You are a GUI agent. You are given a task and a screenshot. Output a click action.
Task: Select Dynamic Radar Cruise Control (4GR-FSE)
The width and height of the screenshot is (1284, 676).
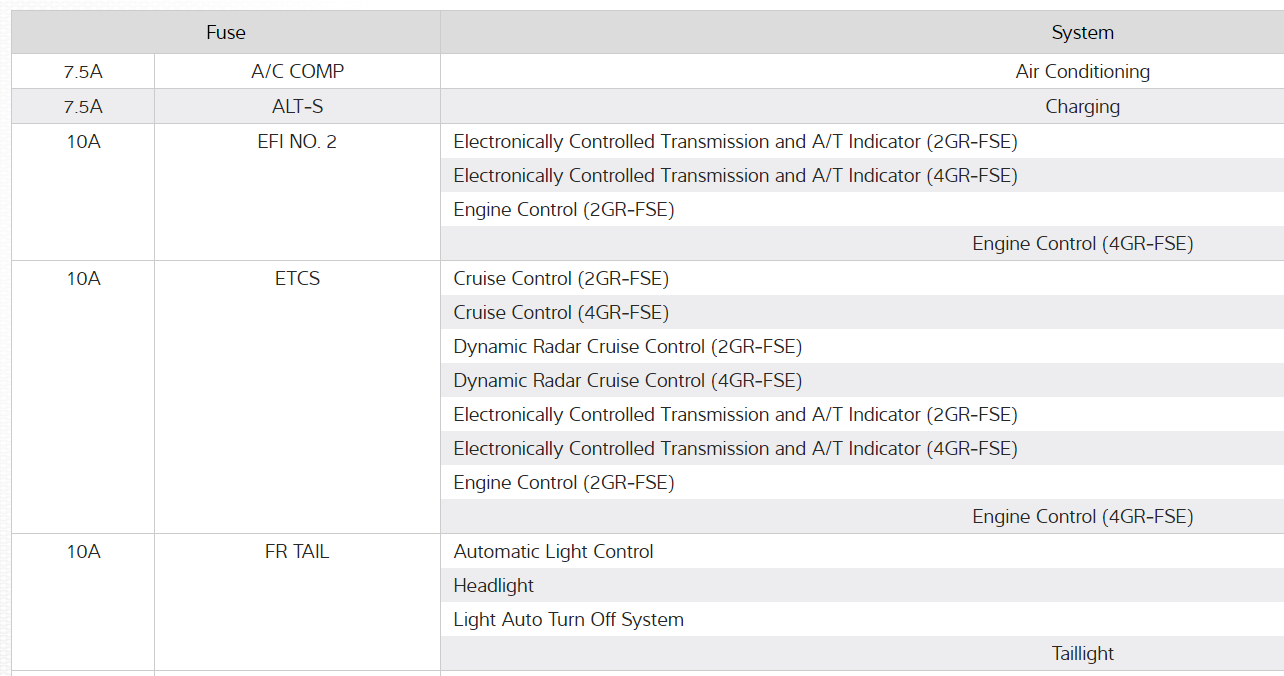(627, 381)
